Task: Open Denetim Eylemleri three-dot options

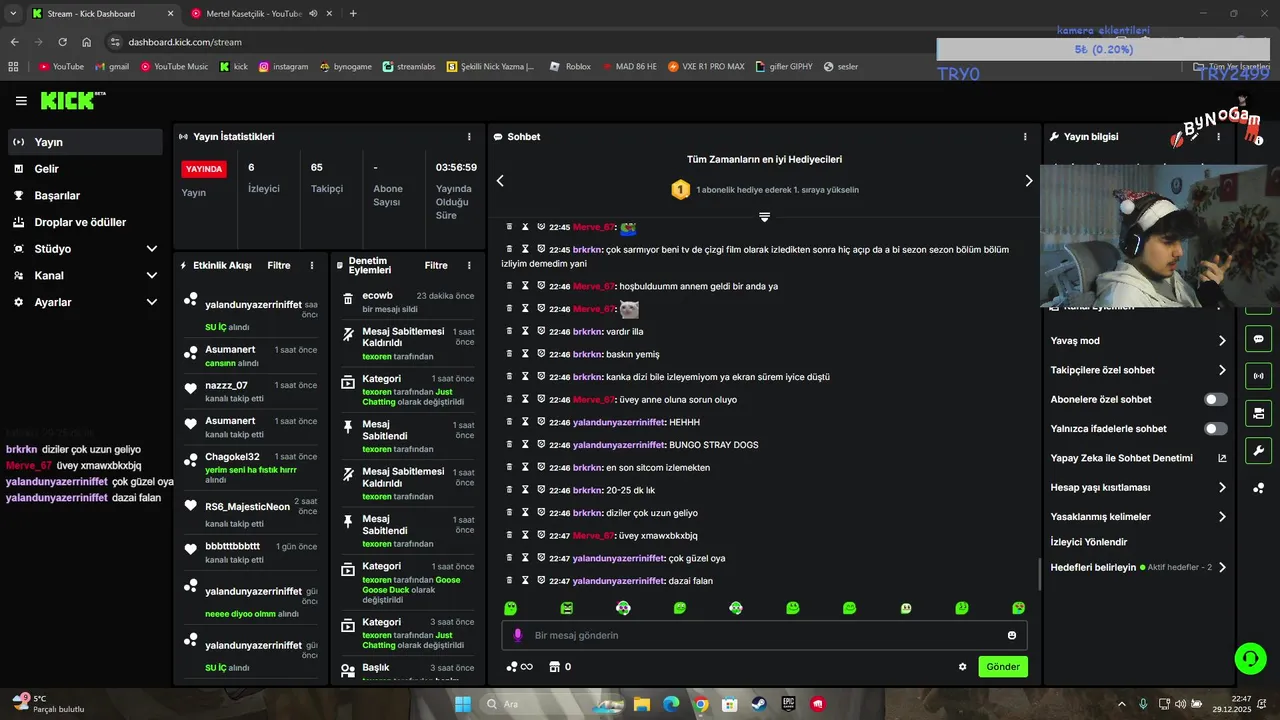Action: 470,266
